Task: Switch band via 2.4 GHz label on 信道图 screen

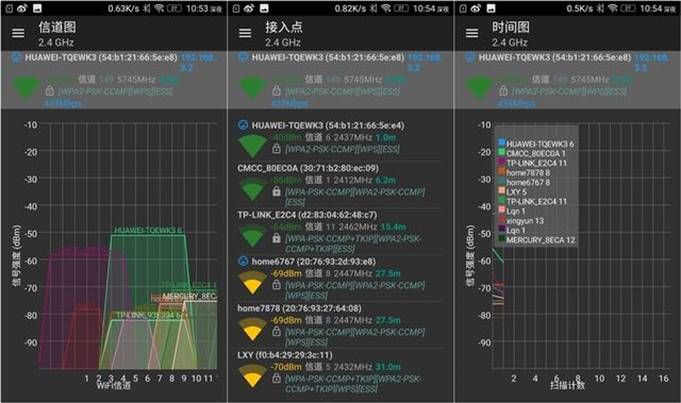Action: point(56,42)
